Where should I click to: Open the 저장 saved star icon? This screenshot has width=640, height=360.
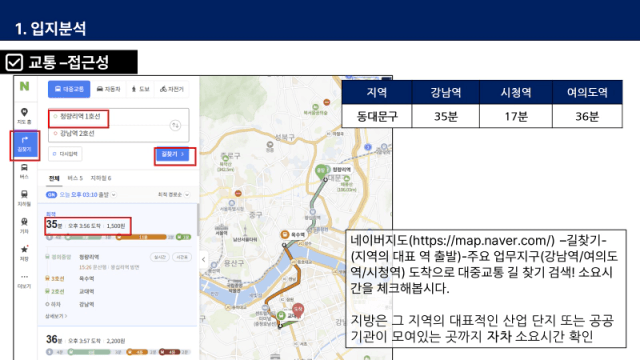tap(24, 253)
